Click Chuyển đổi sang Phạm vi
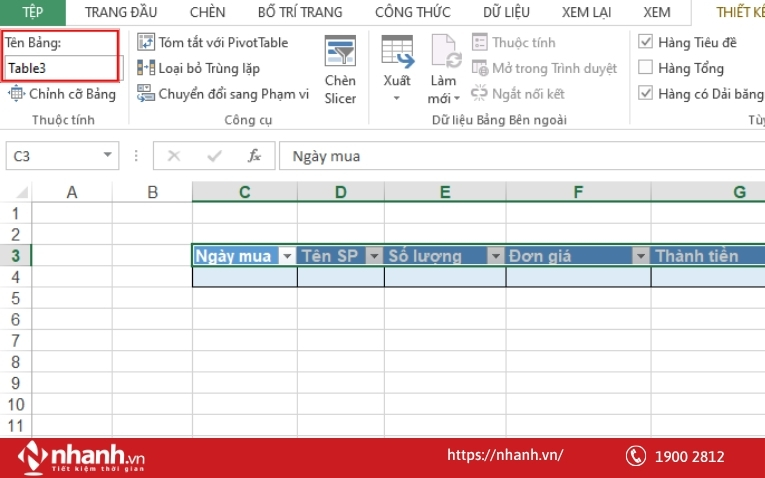 [147, 94]
